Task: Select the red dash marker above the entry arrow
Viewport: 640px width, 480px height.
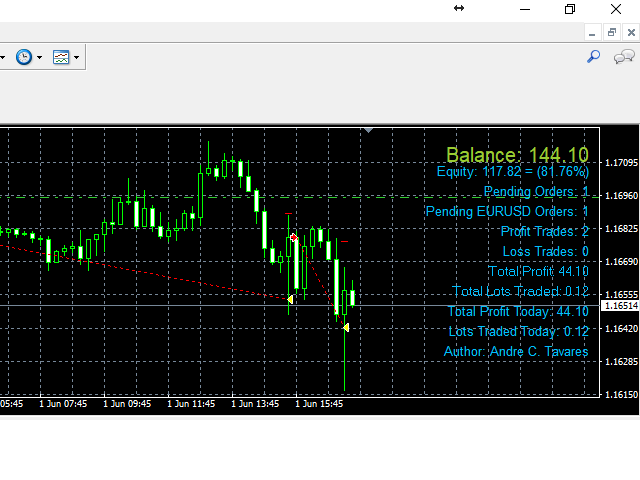Action: [289, 213]
